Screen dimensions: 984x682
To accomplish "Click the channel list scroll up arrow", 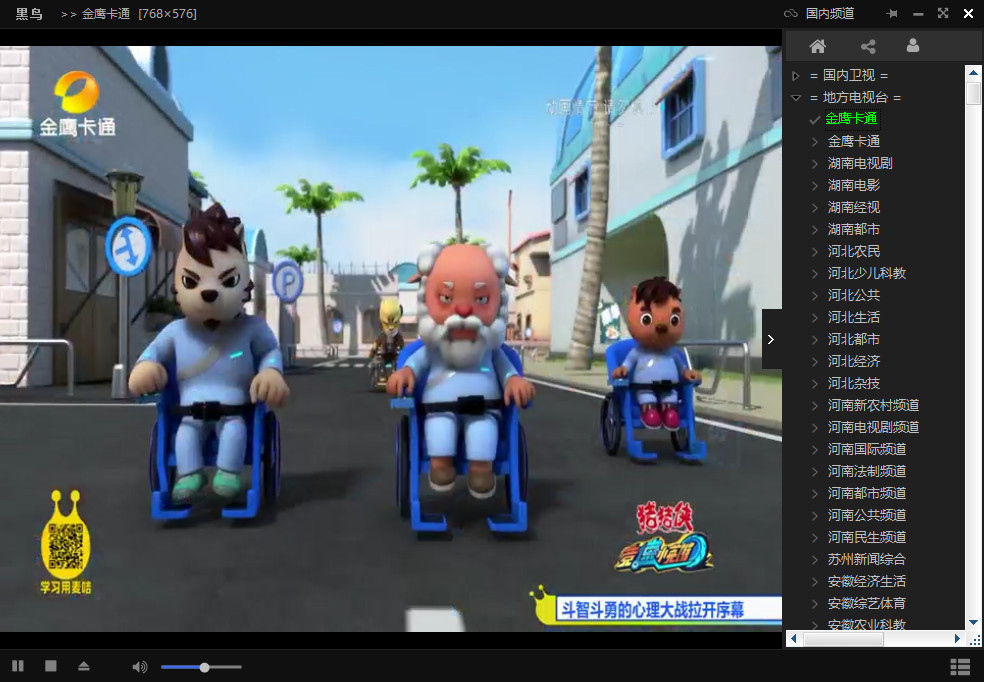I will 973,73.
